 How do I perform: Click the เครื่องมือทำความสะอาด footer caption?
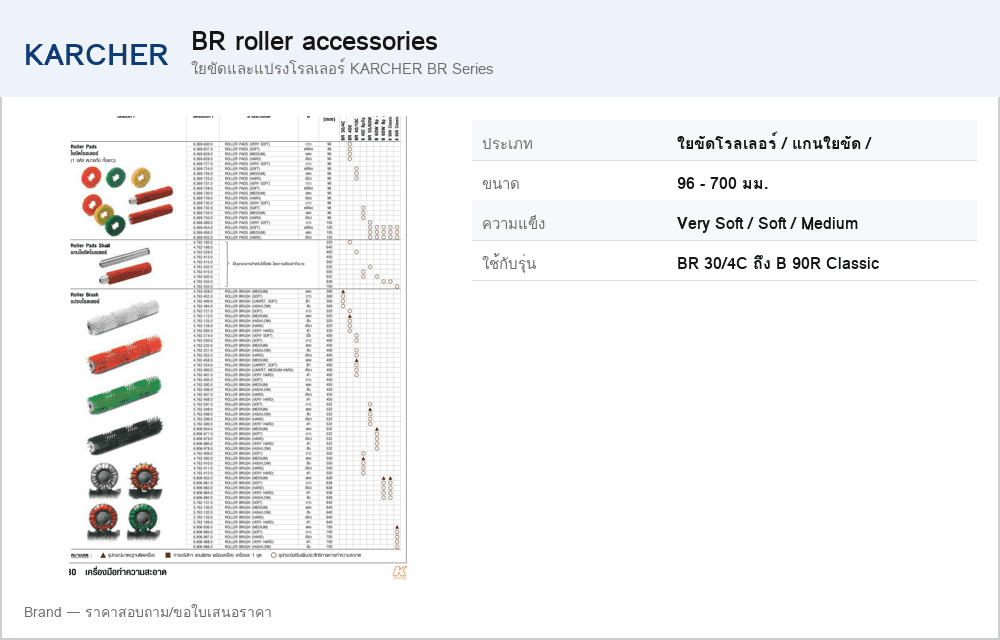tap(126, 572)
